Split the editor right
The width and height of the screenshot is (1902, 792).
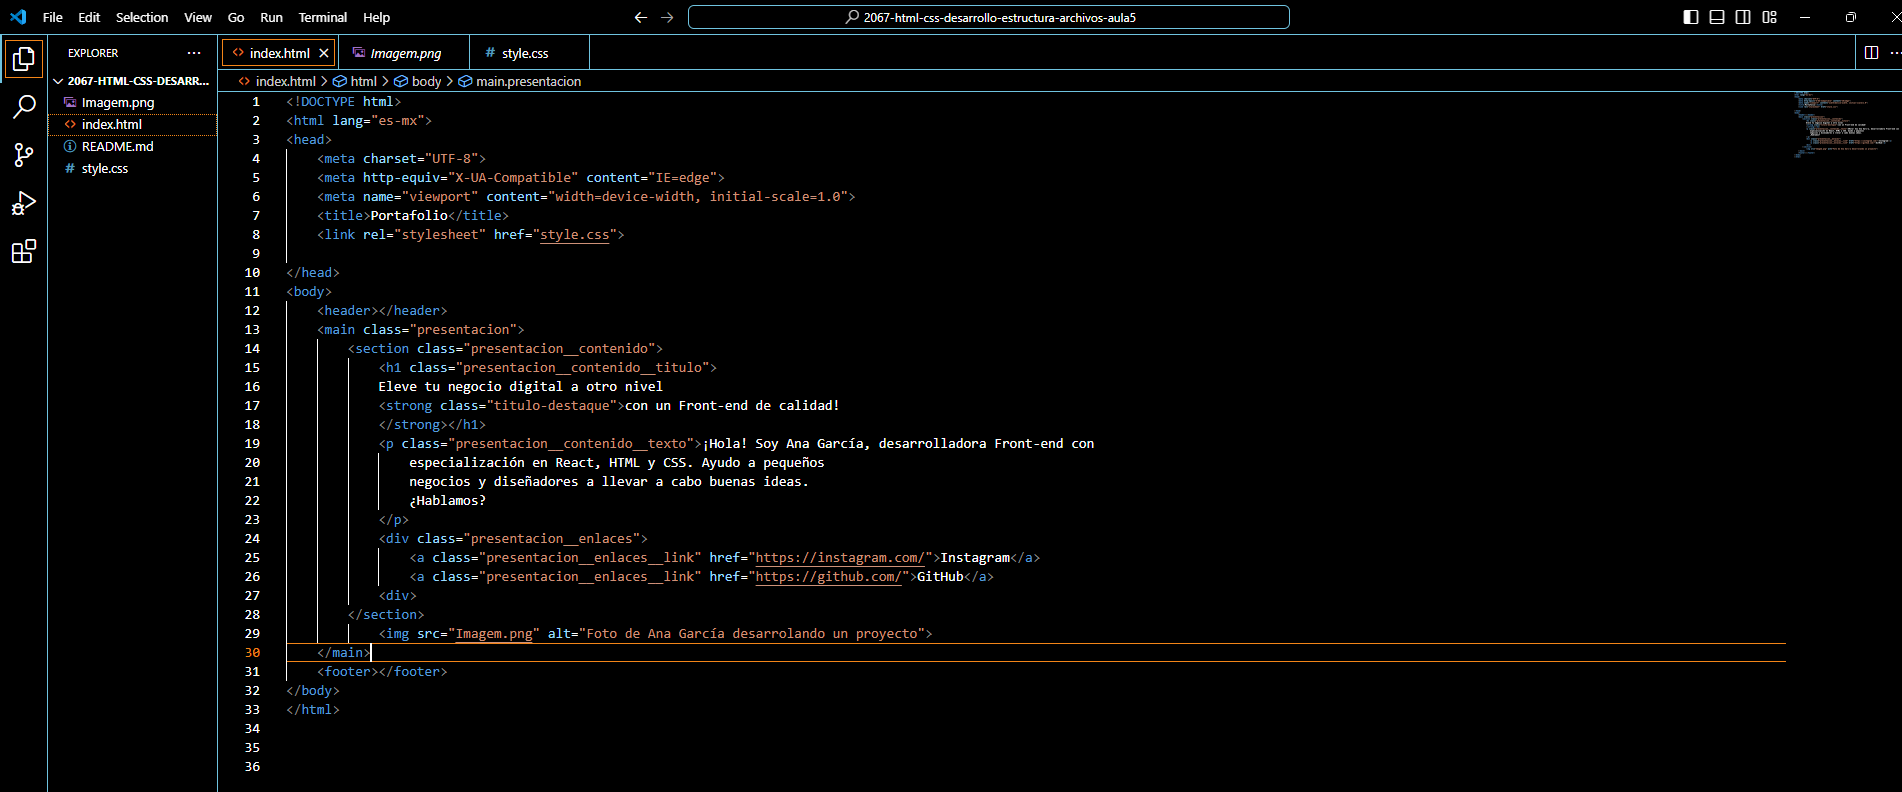point(1871,53)
